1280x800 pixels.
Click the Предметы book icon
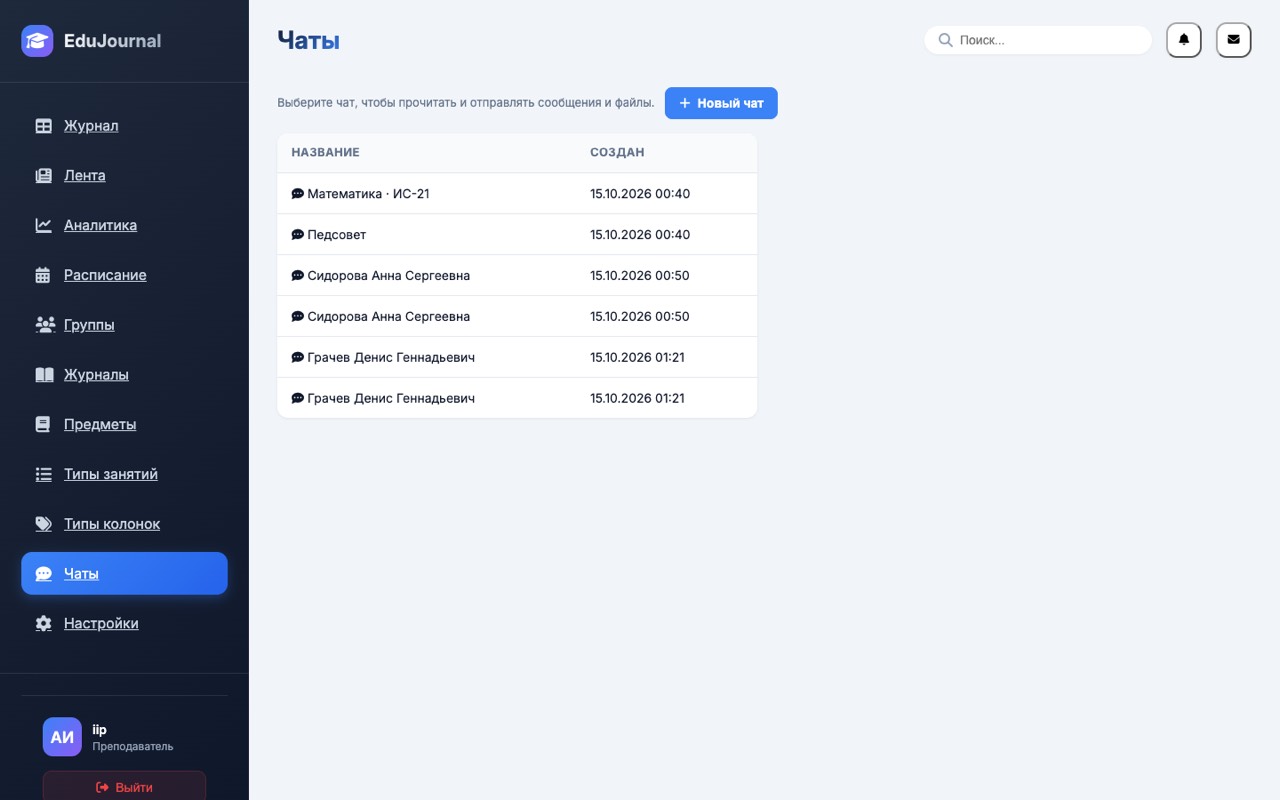(43, 424)
